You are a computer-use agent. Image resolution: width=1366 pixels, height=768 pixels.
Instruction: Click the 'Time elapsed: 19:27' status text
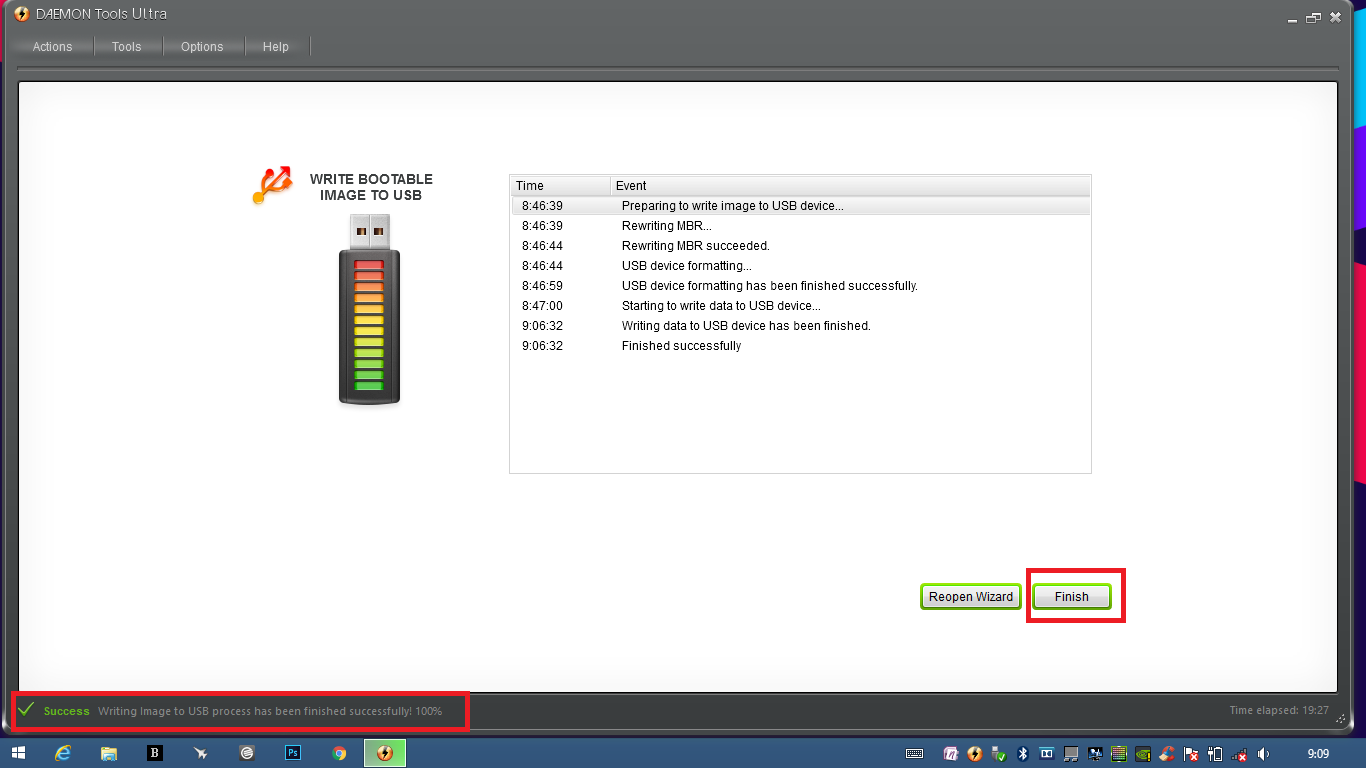click(1279, 711)
